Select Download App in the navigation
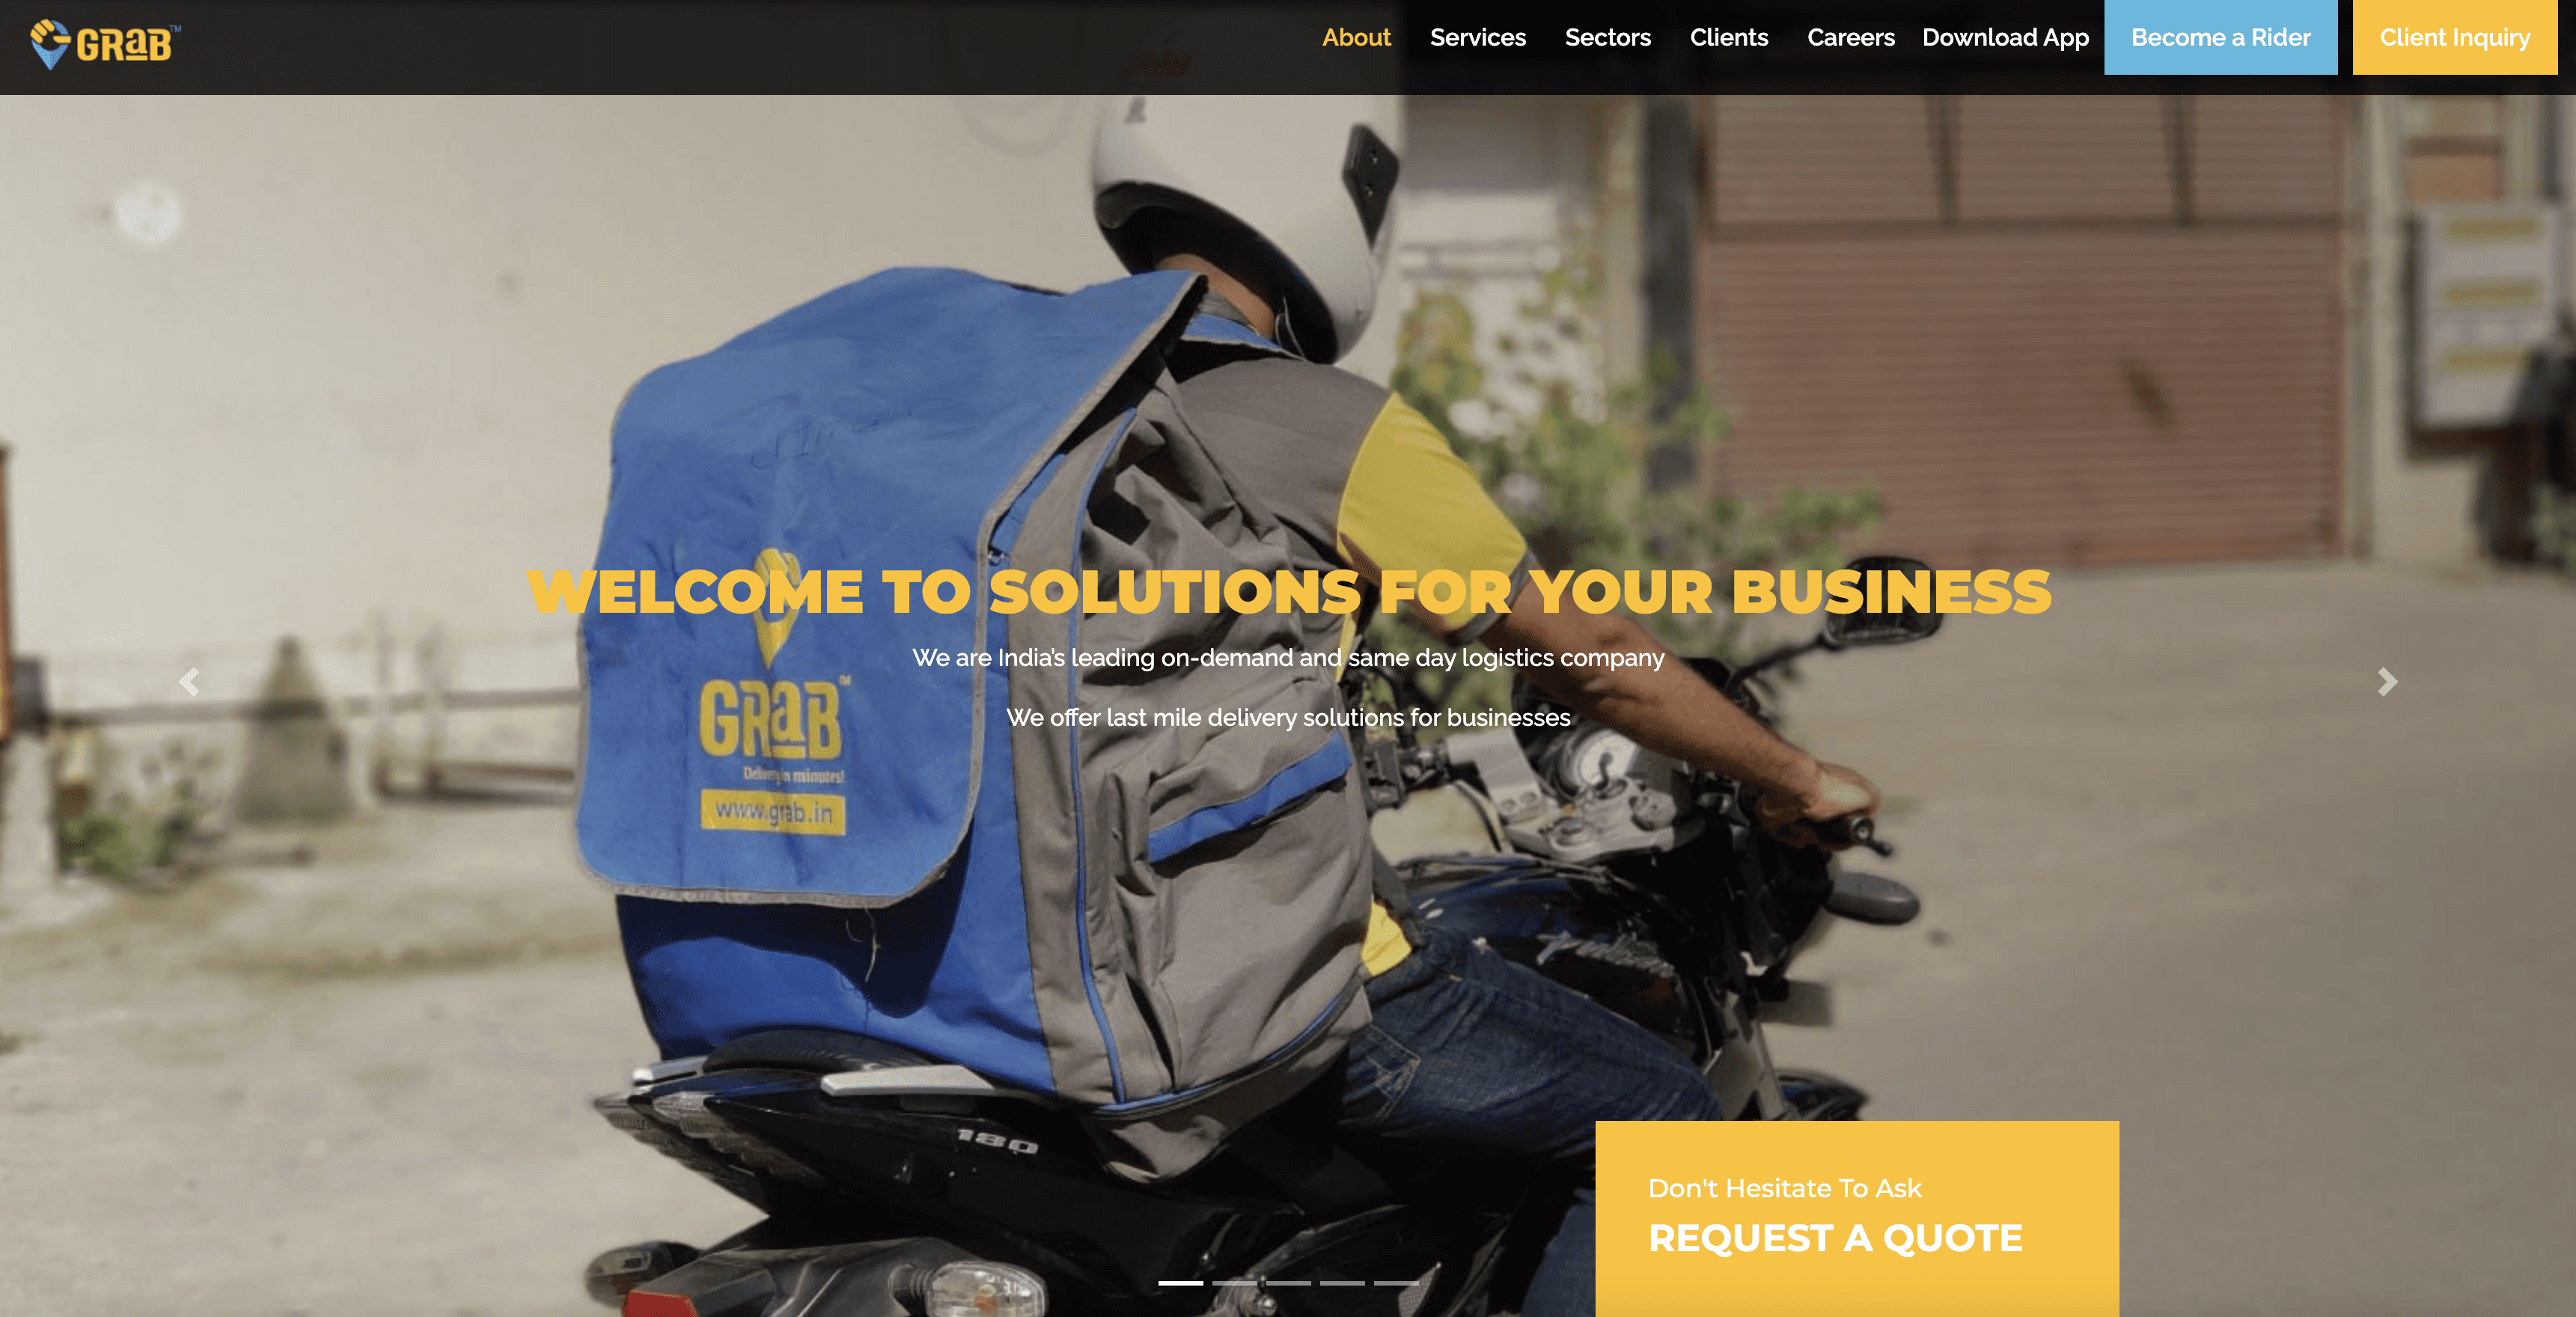2576x1317 pixels. [2005, 38]
